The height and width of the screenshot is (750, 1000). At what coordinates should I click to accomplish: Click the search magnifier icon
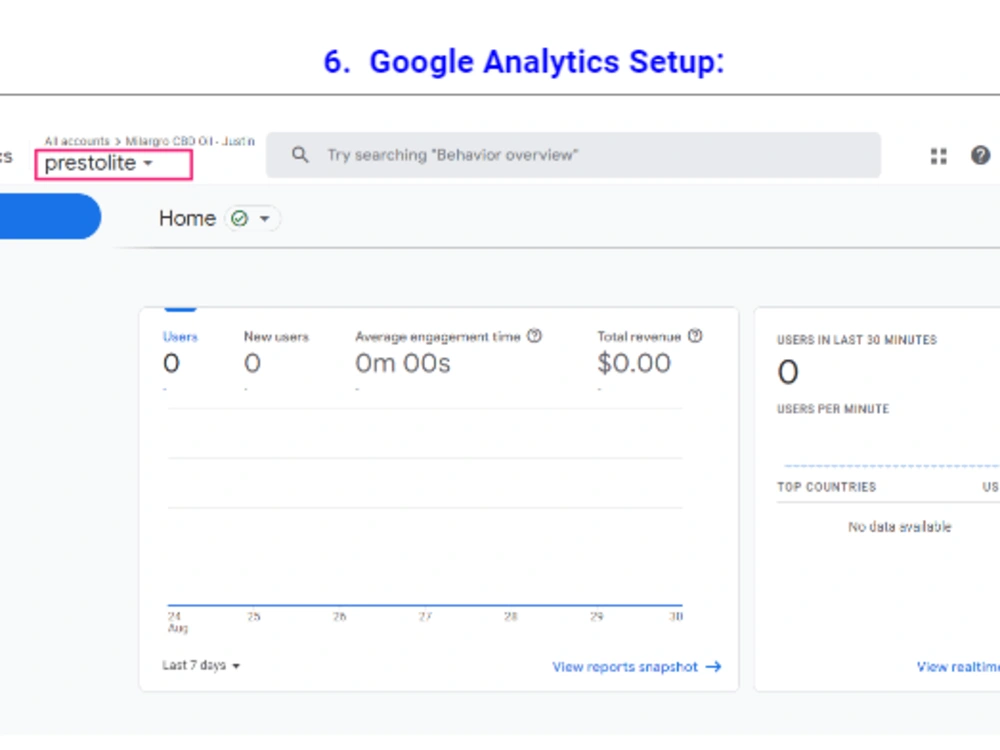[x=300, y=155]
